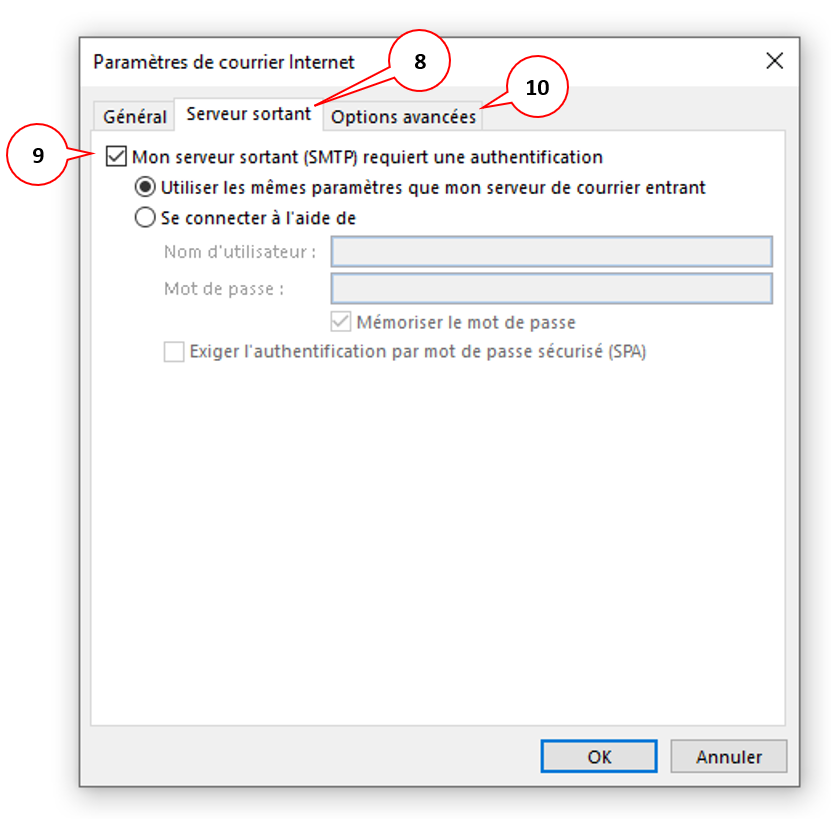Viewport: 831px width, 819px height.
Task: Close the dialog with the X button
Action: pos(775,61)
